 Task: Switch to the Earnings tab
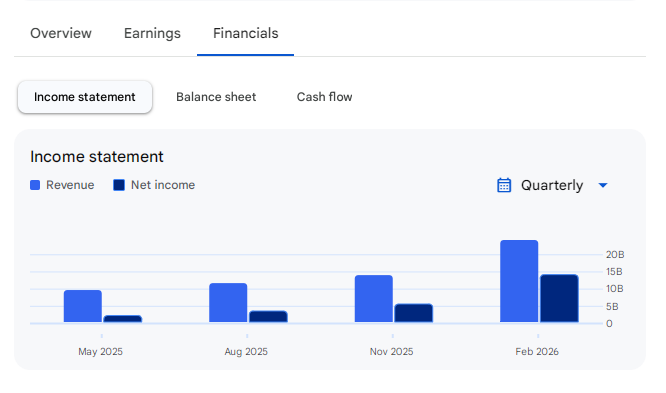point(152,33)
